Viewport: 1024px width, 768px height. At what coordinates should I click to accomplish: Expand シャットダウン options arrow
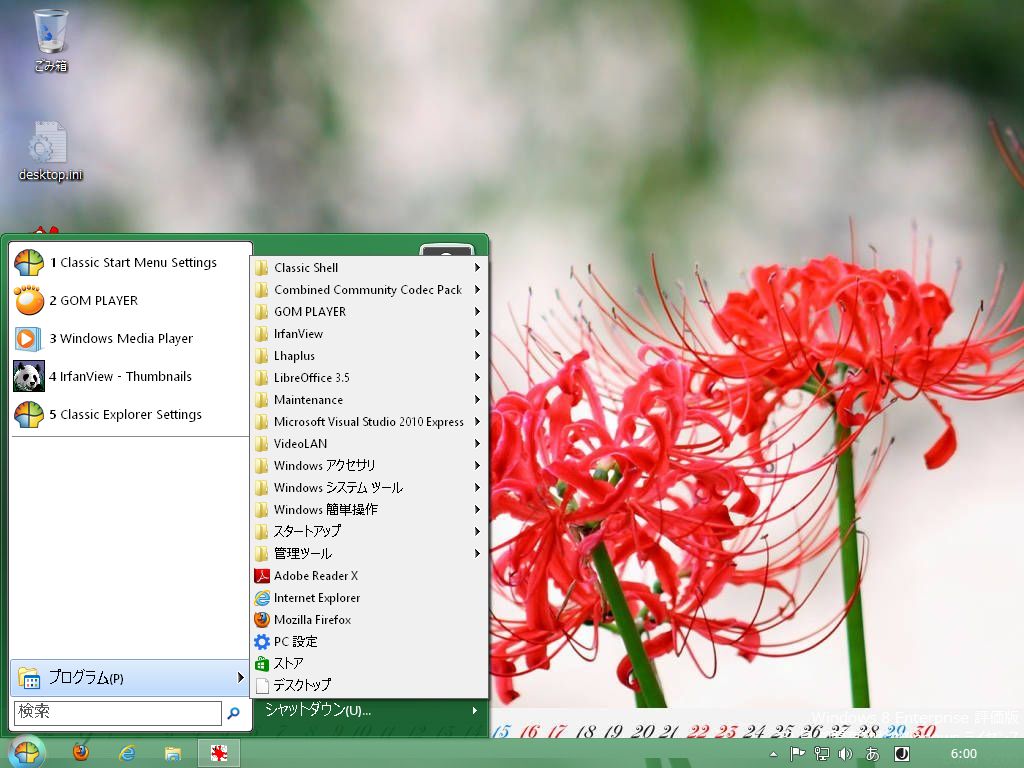[x=475, y=711]
